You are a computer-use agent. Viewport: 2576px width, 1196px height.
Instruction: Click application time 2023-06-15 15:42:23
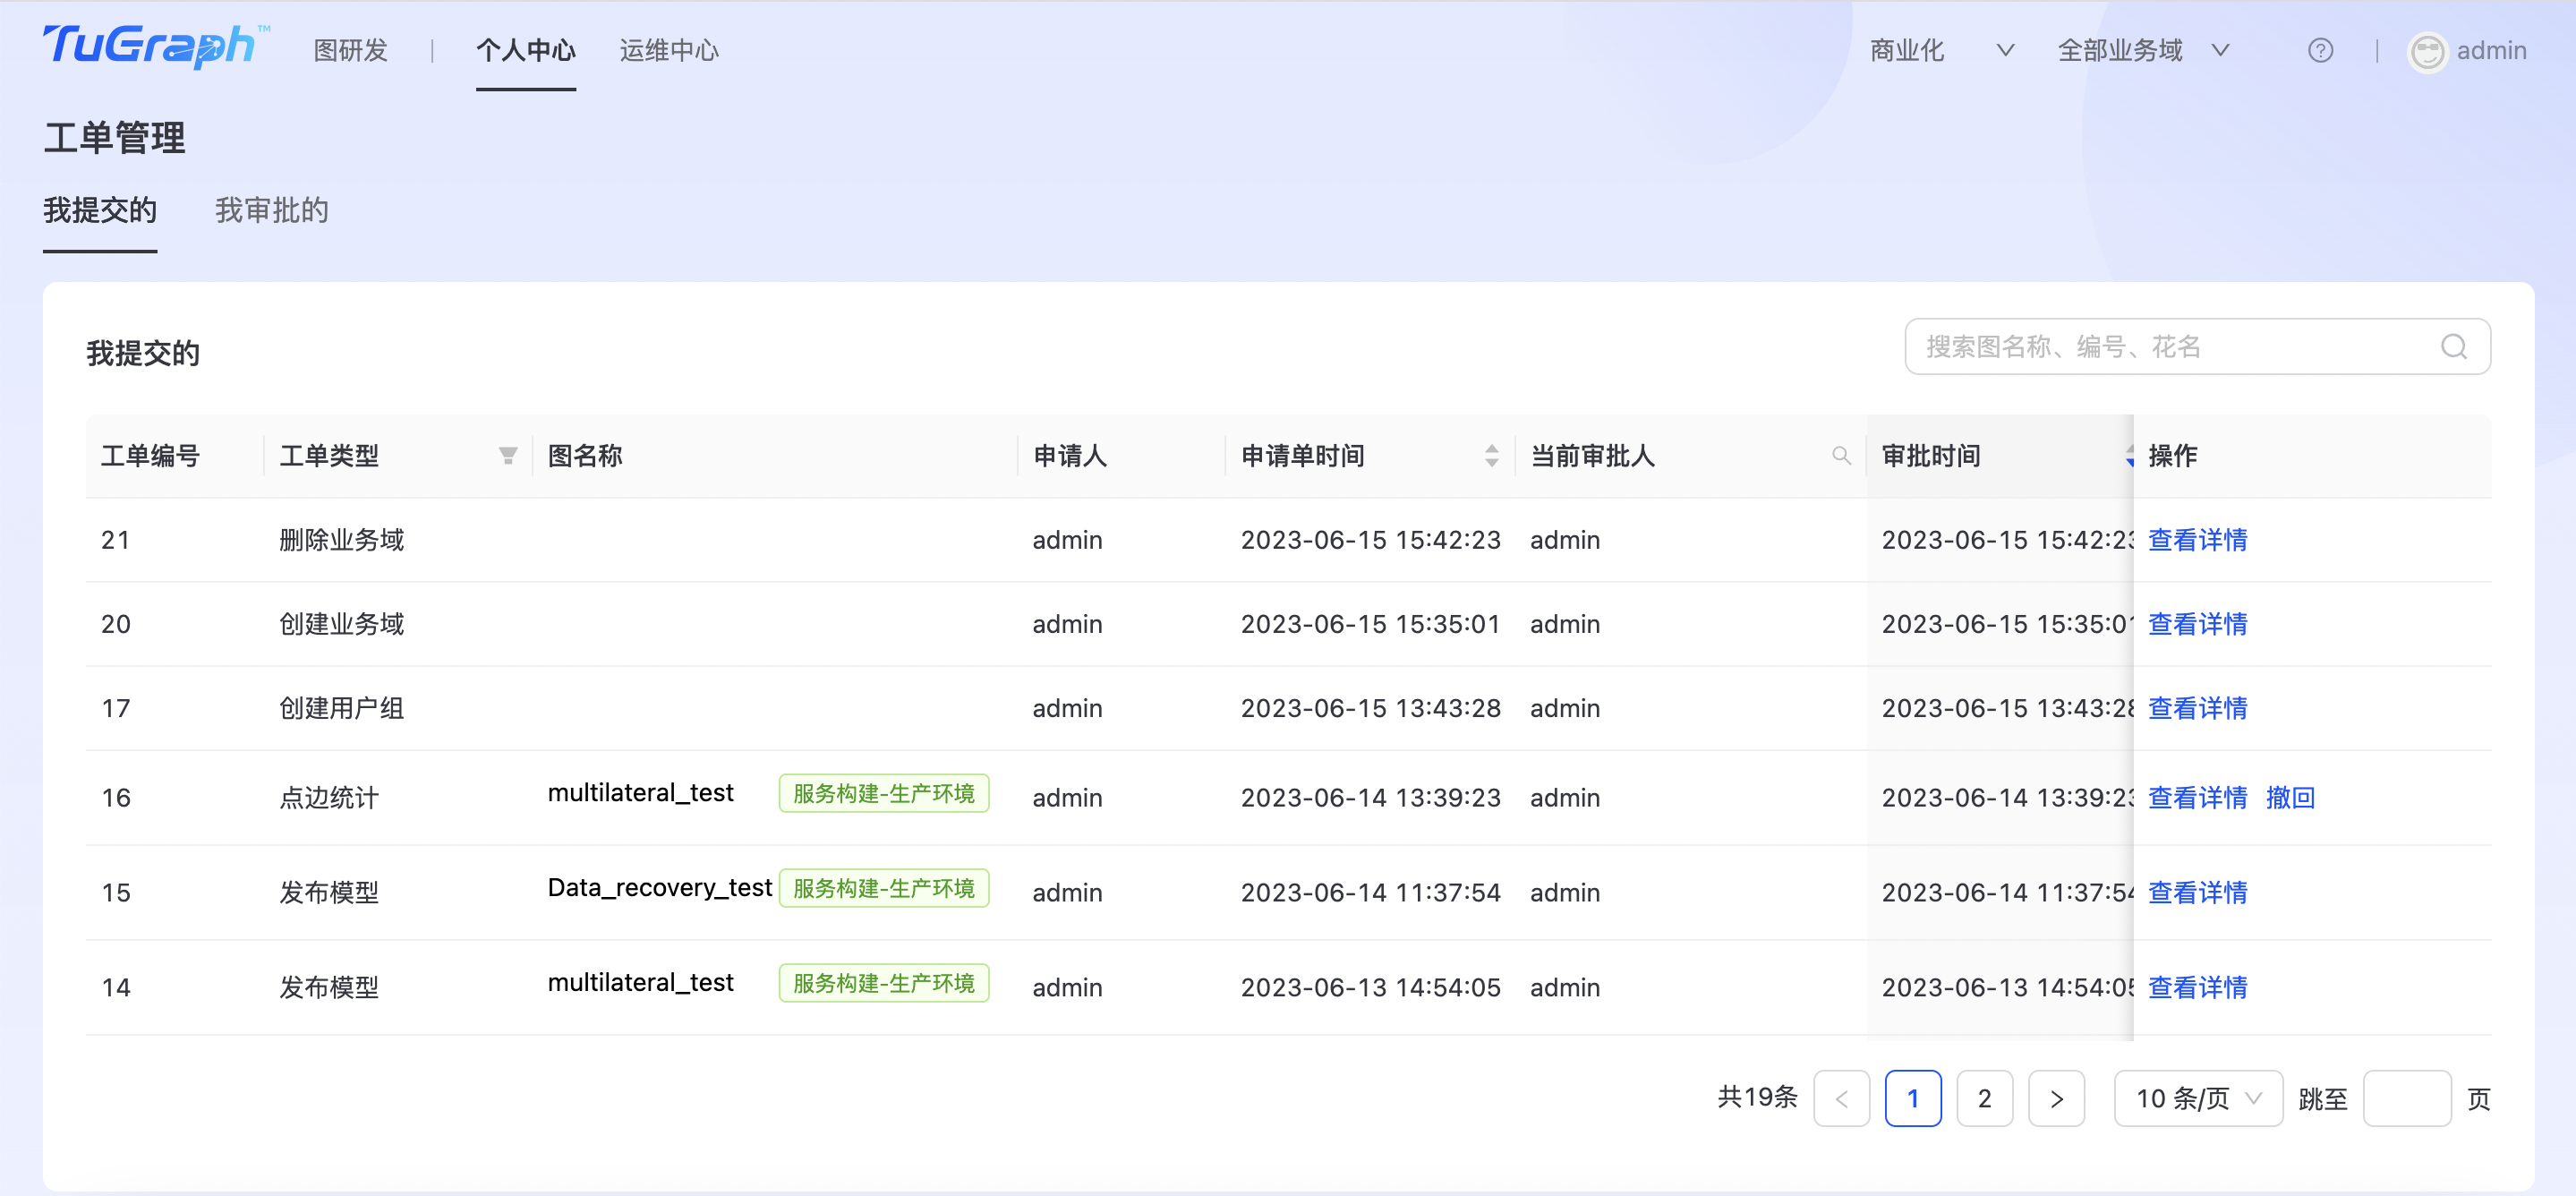click(1370, 540)
